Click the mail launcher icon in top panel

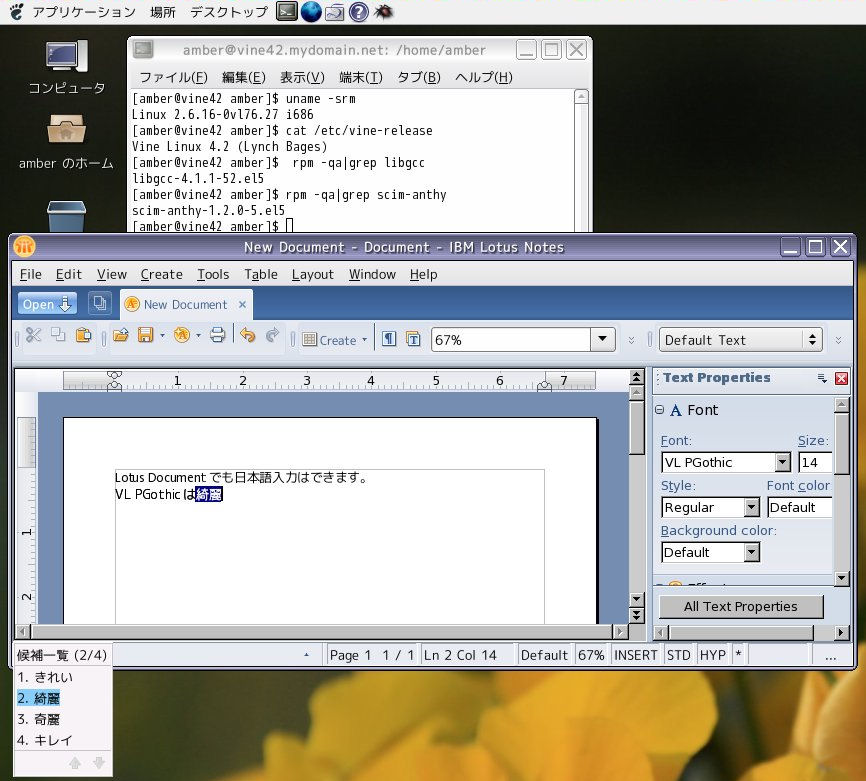[335, 12]
